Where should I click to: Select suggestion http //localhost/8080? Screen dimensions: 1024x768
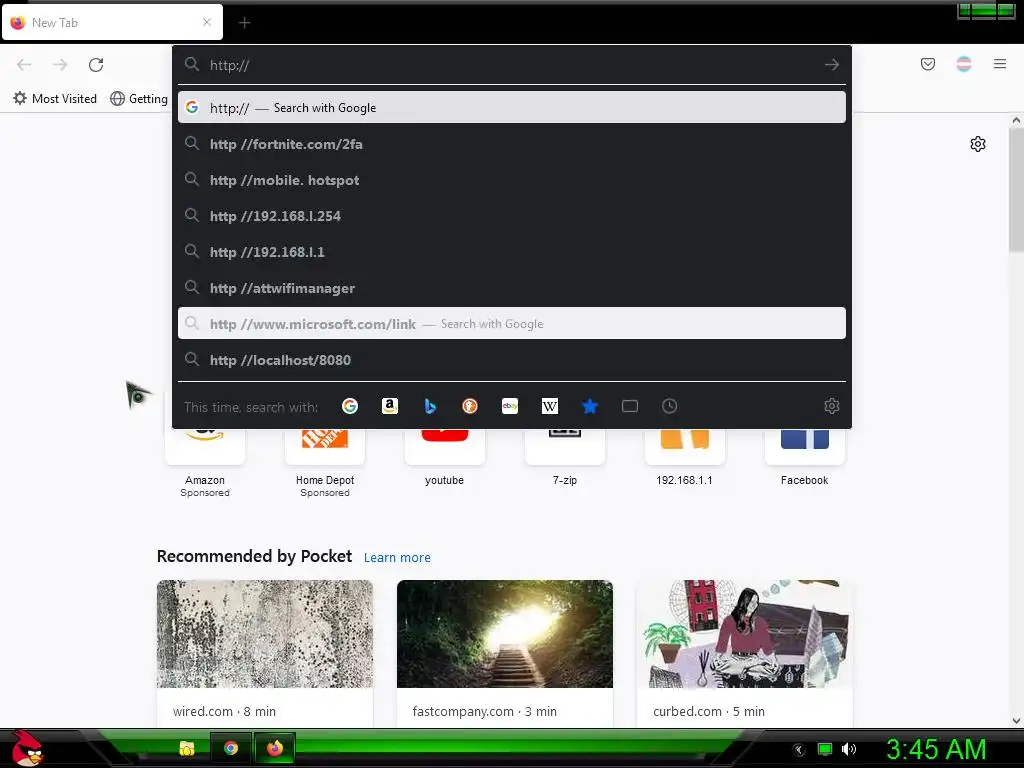(x=511, y=359)
